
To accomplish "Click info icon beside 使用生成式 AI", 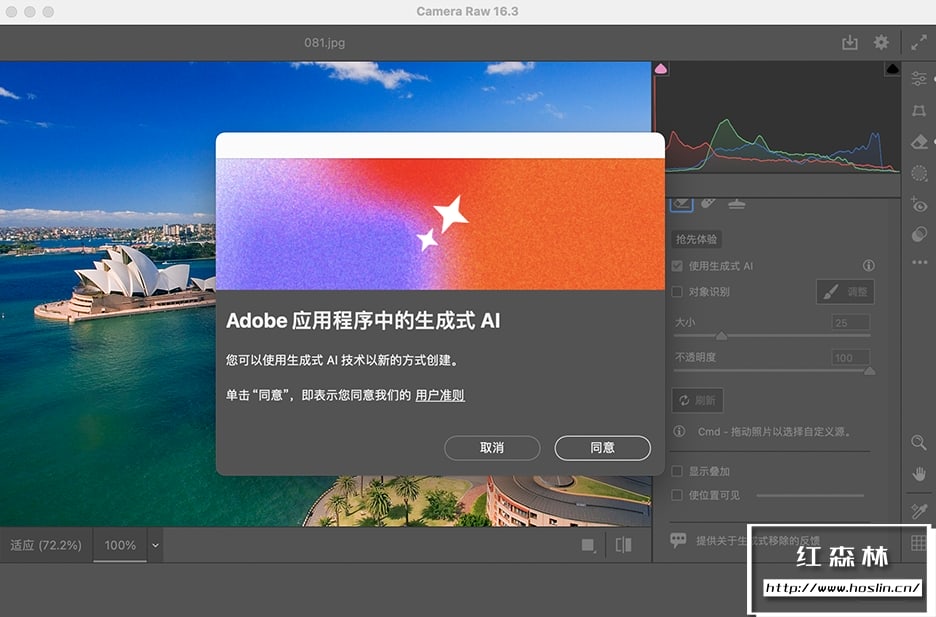I will tap(869, 266).
